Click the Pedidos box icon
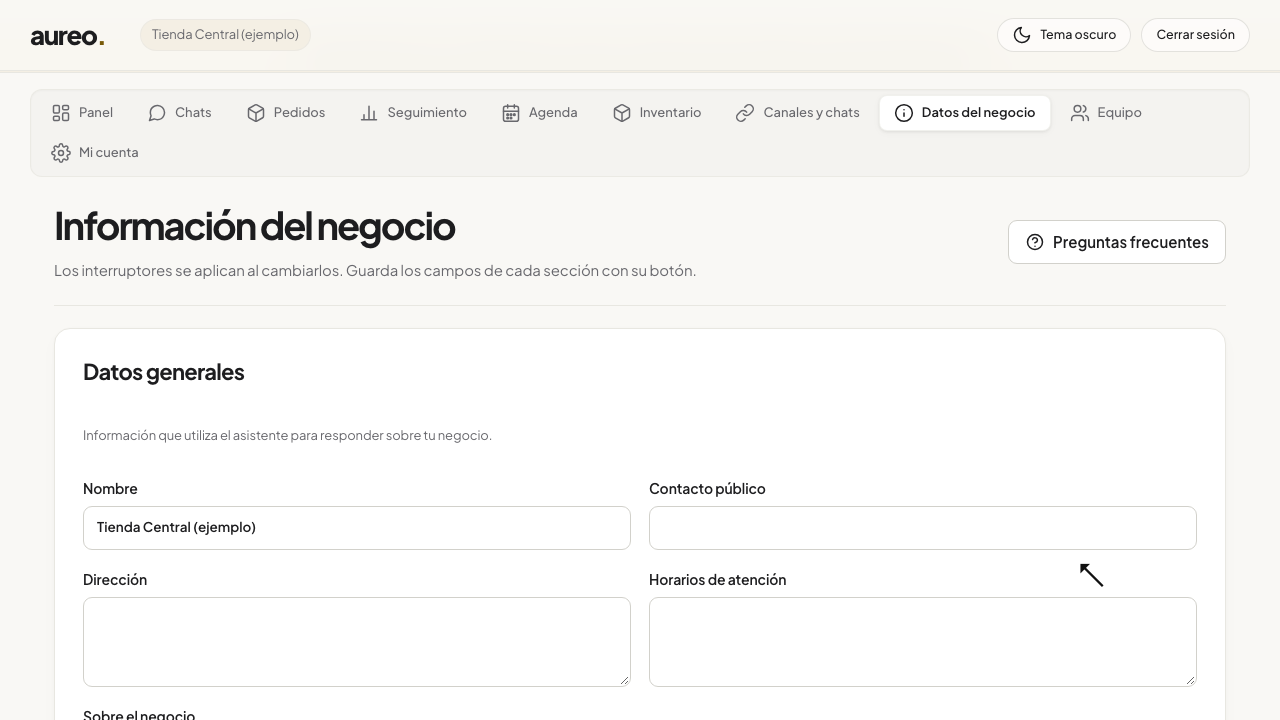Image resolution: width=1280 pixels, height=720 pixels. pyautogui.click(x=256, y=113)
